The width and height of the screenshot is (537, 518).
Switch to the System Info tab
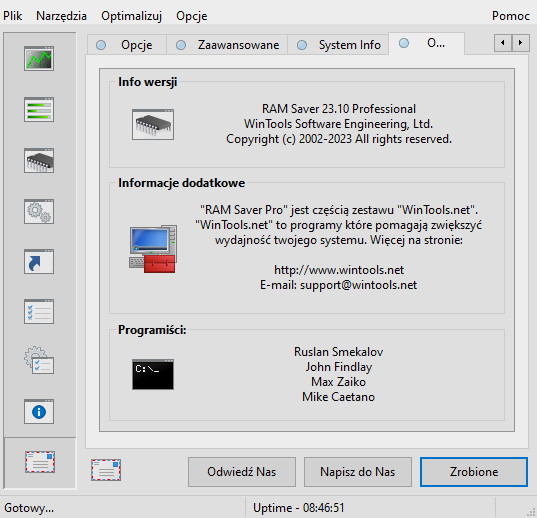338,45
